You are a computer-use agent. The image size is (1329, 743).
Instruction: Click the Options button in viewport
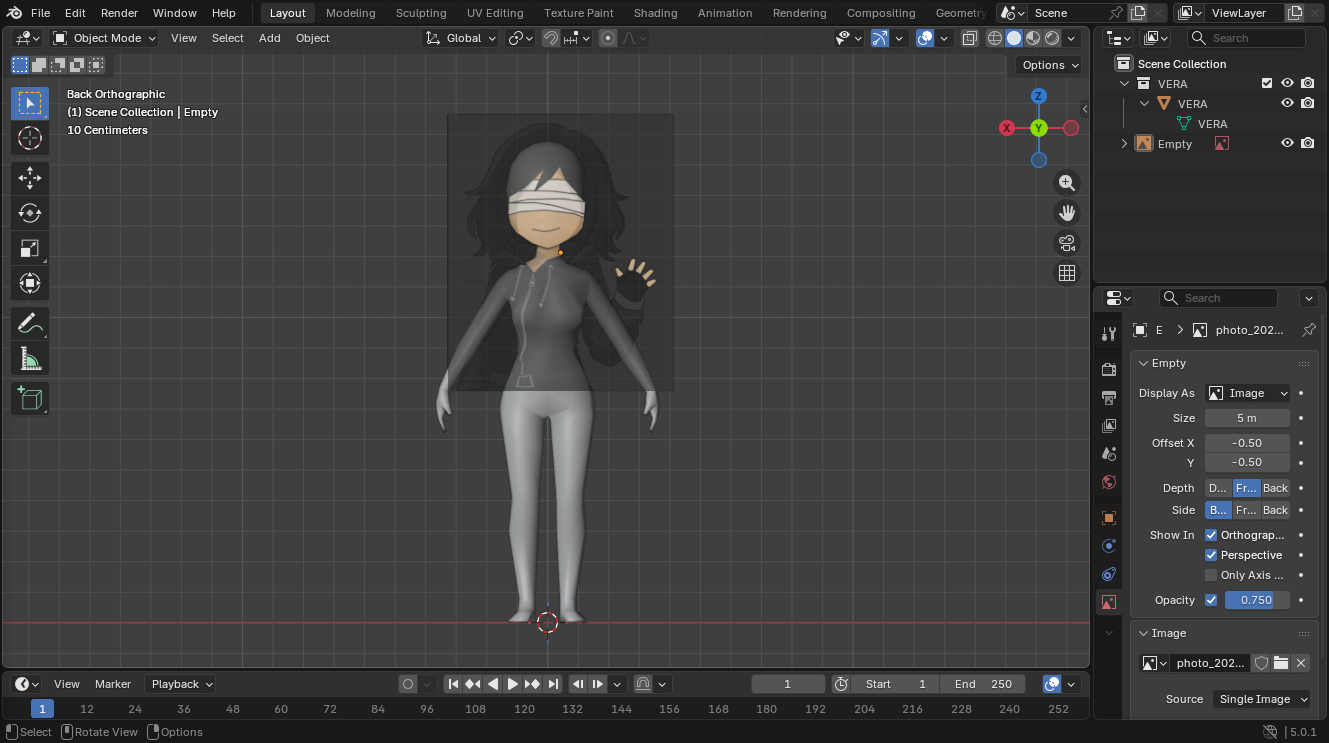[x=1049, y=65]
